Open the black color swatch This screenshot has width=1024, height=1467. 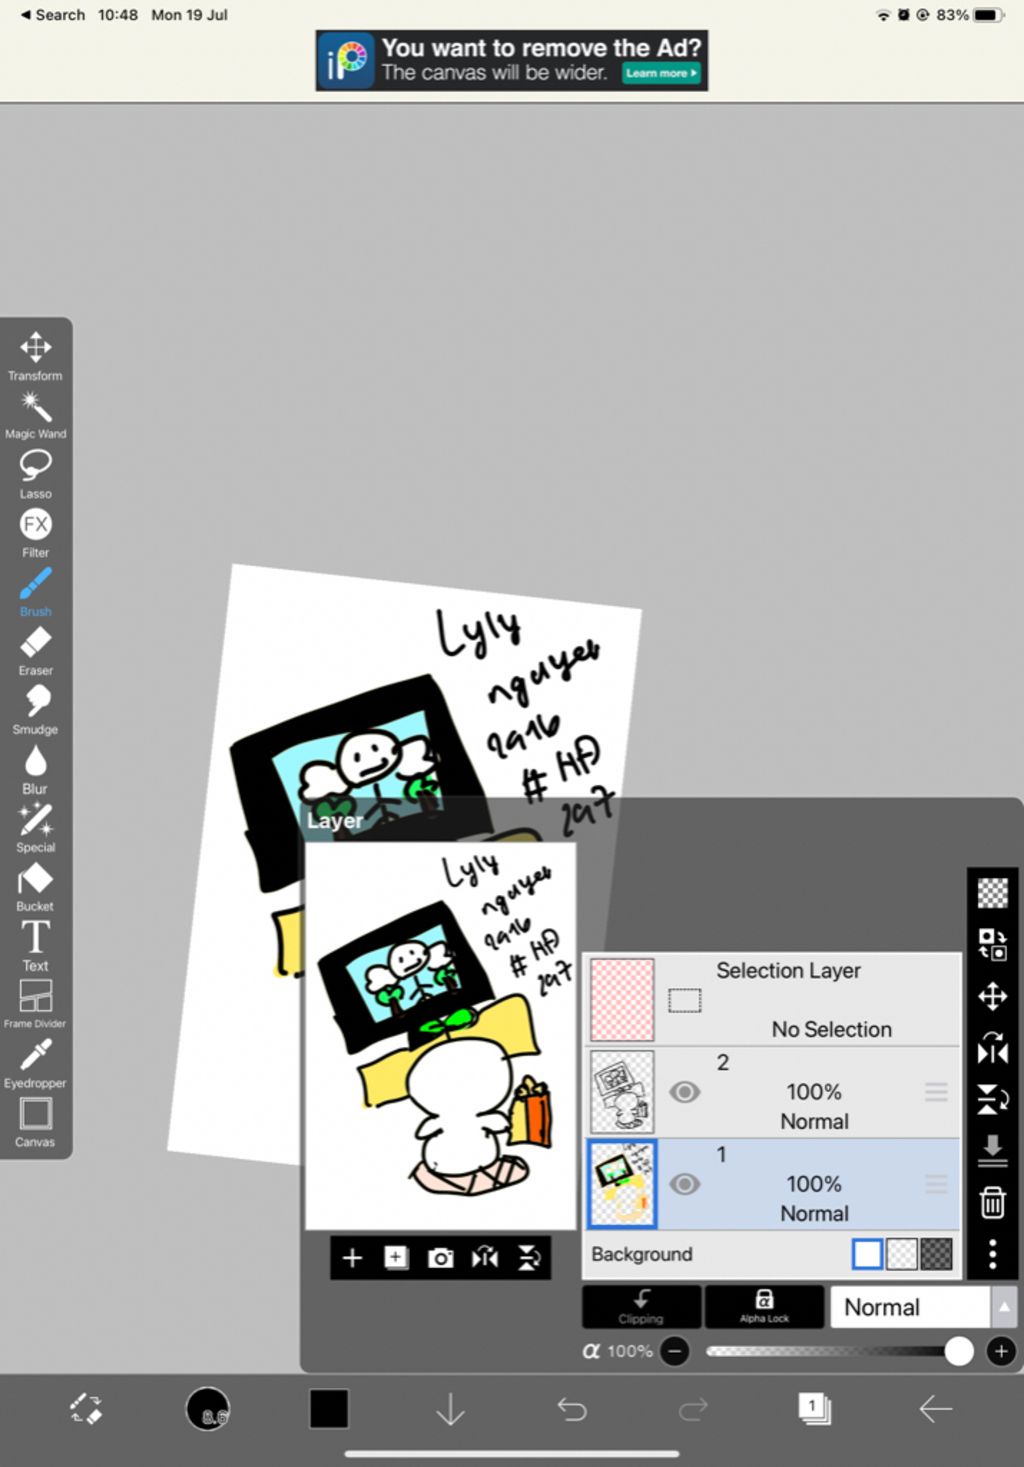click(329, 1409)
